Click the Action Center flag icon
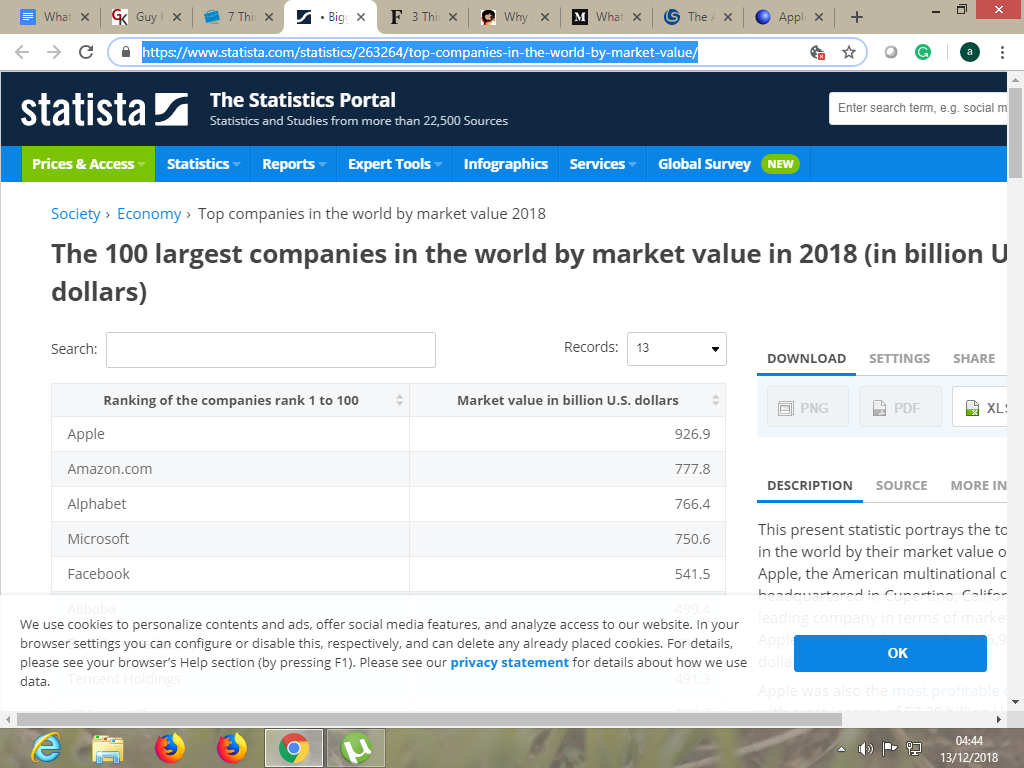The height and width of the screenshot is (768, 1024). [889, 749]
